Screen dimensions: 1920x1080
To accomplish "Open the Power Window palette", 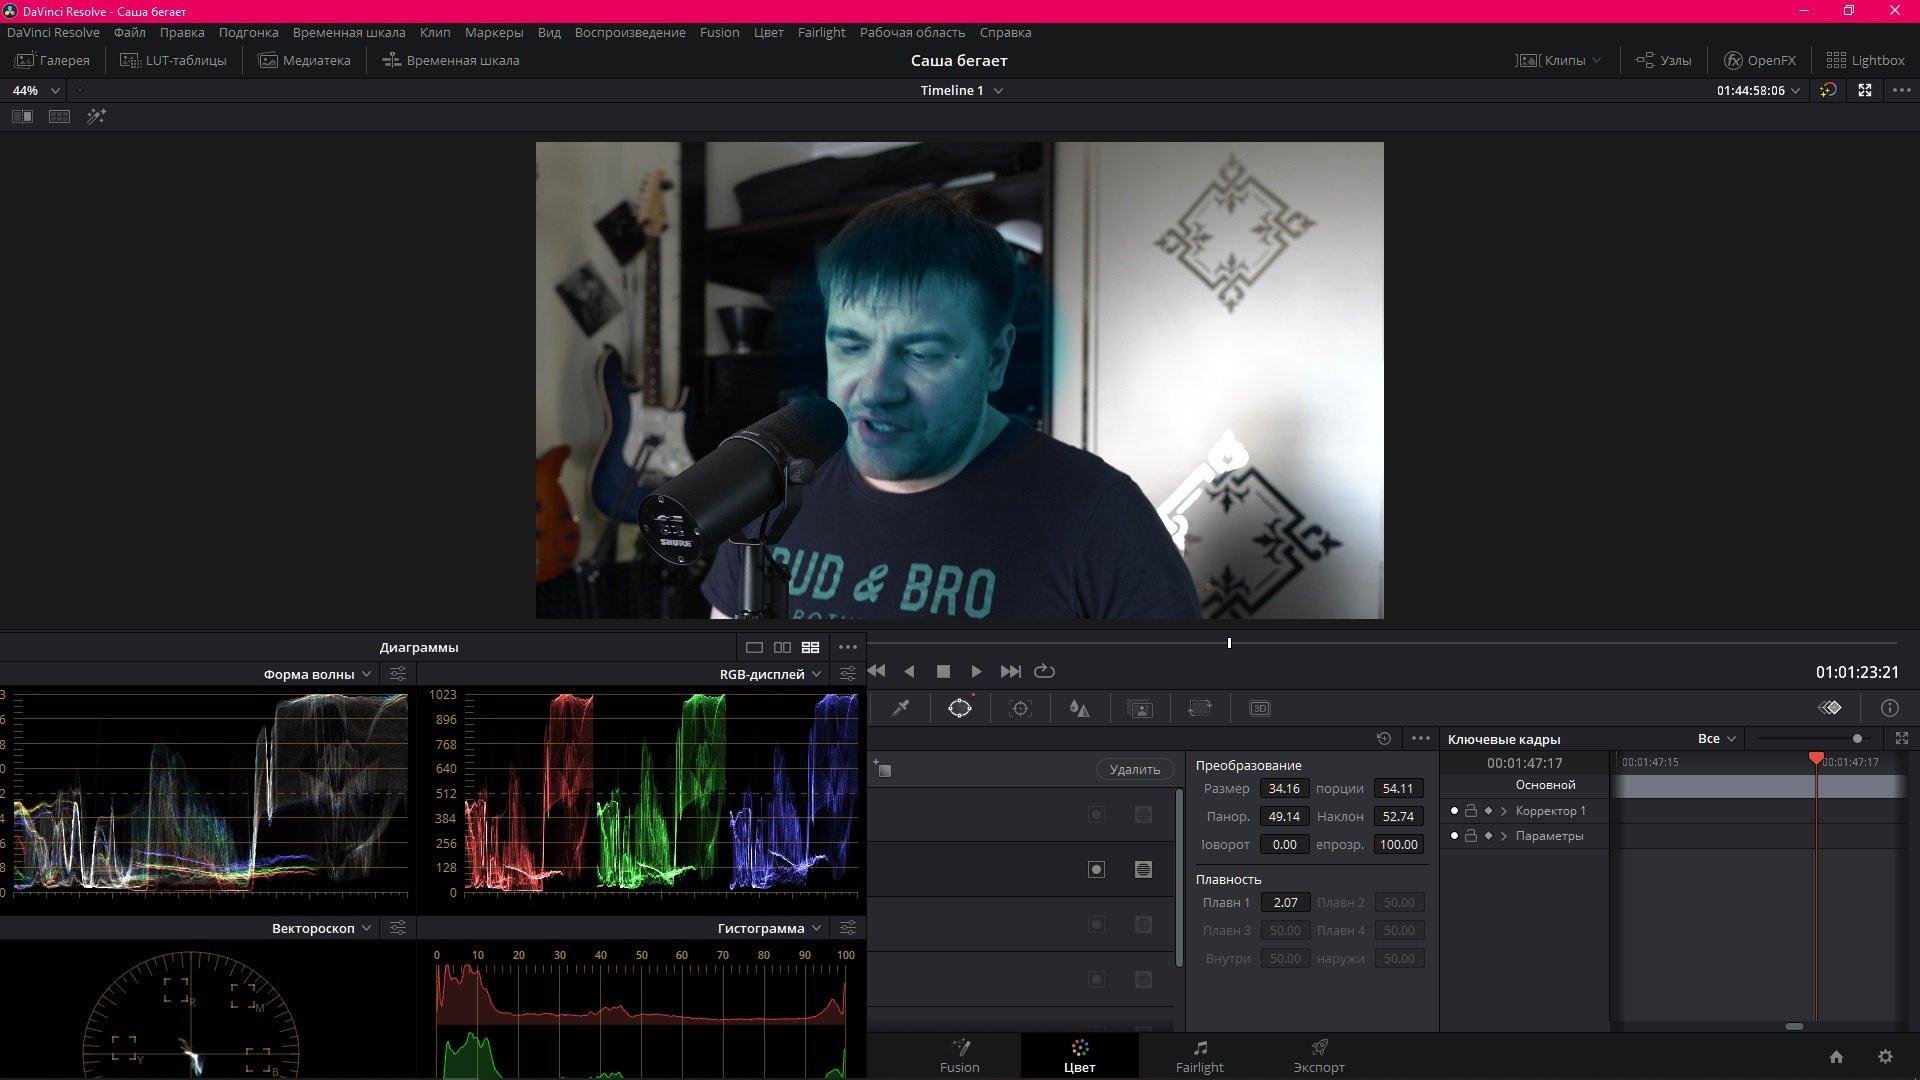I will pos(959,708).
